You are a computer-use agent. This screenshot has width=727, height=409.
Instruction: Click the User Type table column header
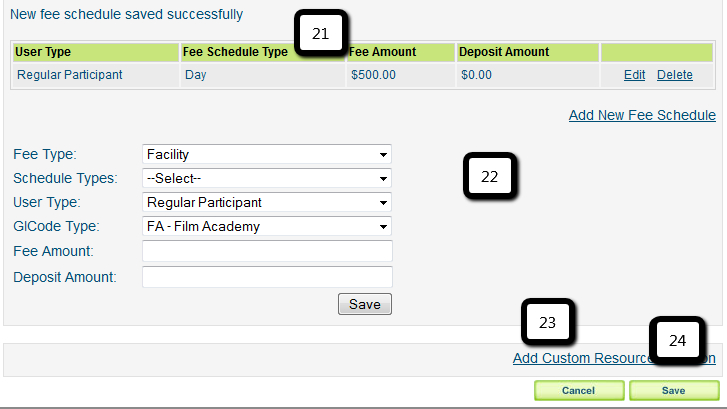click(x=43, y=52)
